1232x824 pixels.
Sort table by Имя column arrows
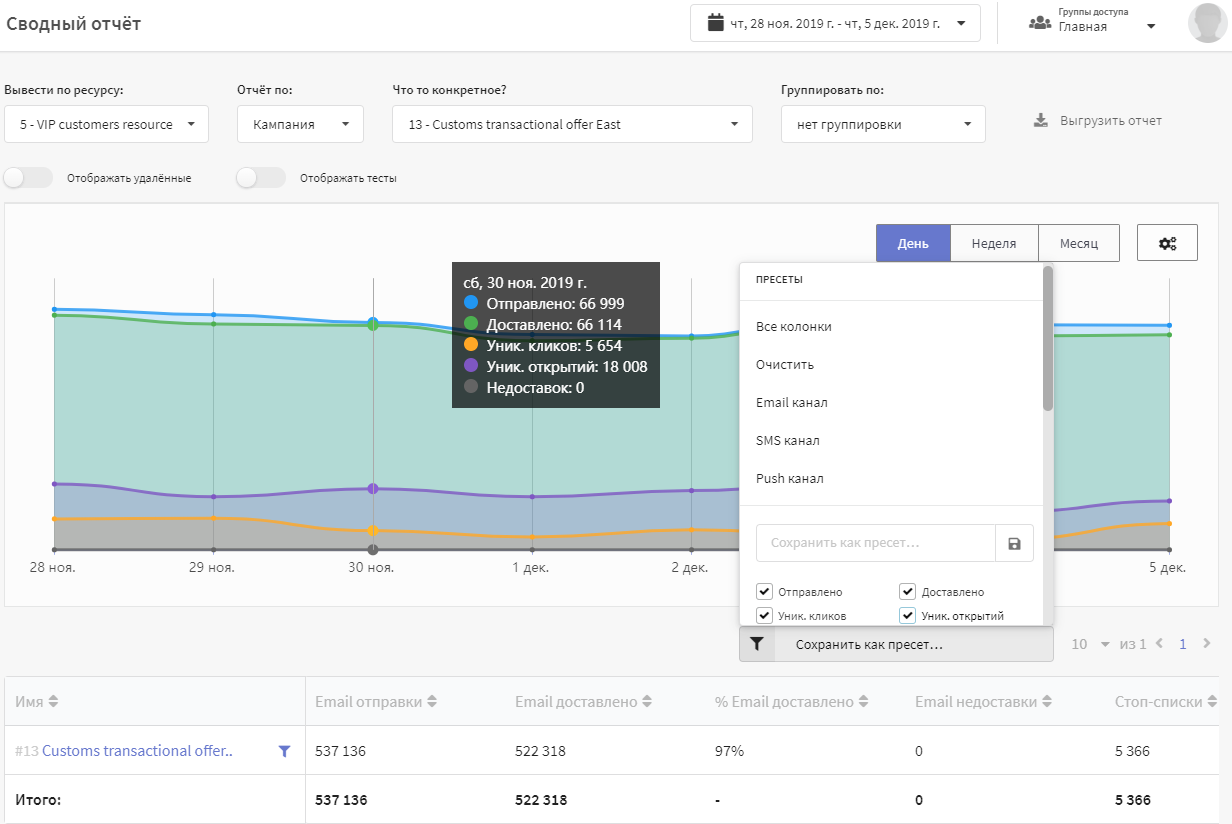53,702
